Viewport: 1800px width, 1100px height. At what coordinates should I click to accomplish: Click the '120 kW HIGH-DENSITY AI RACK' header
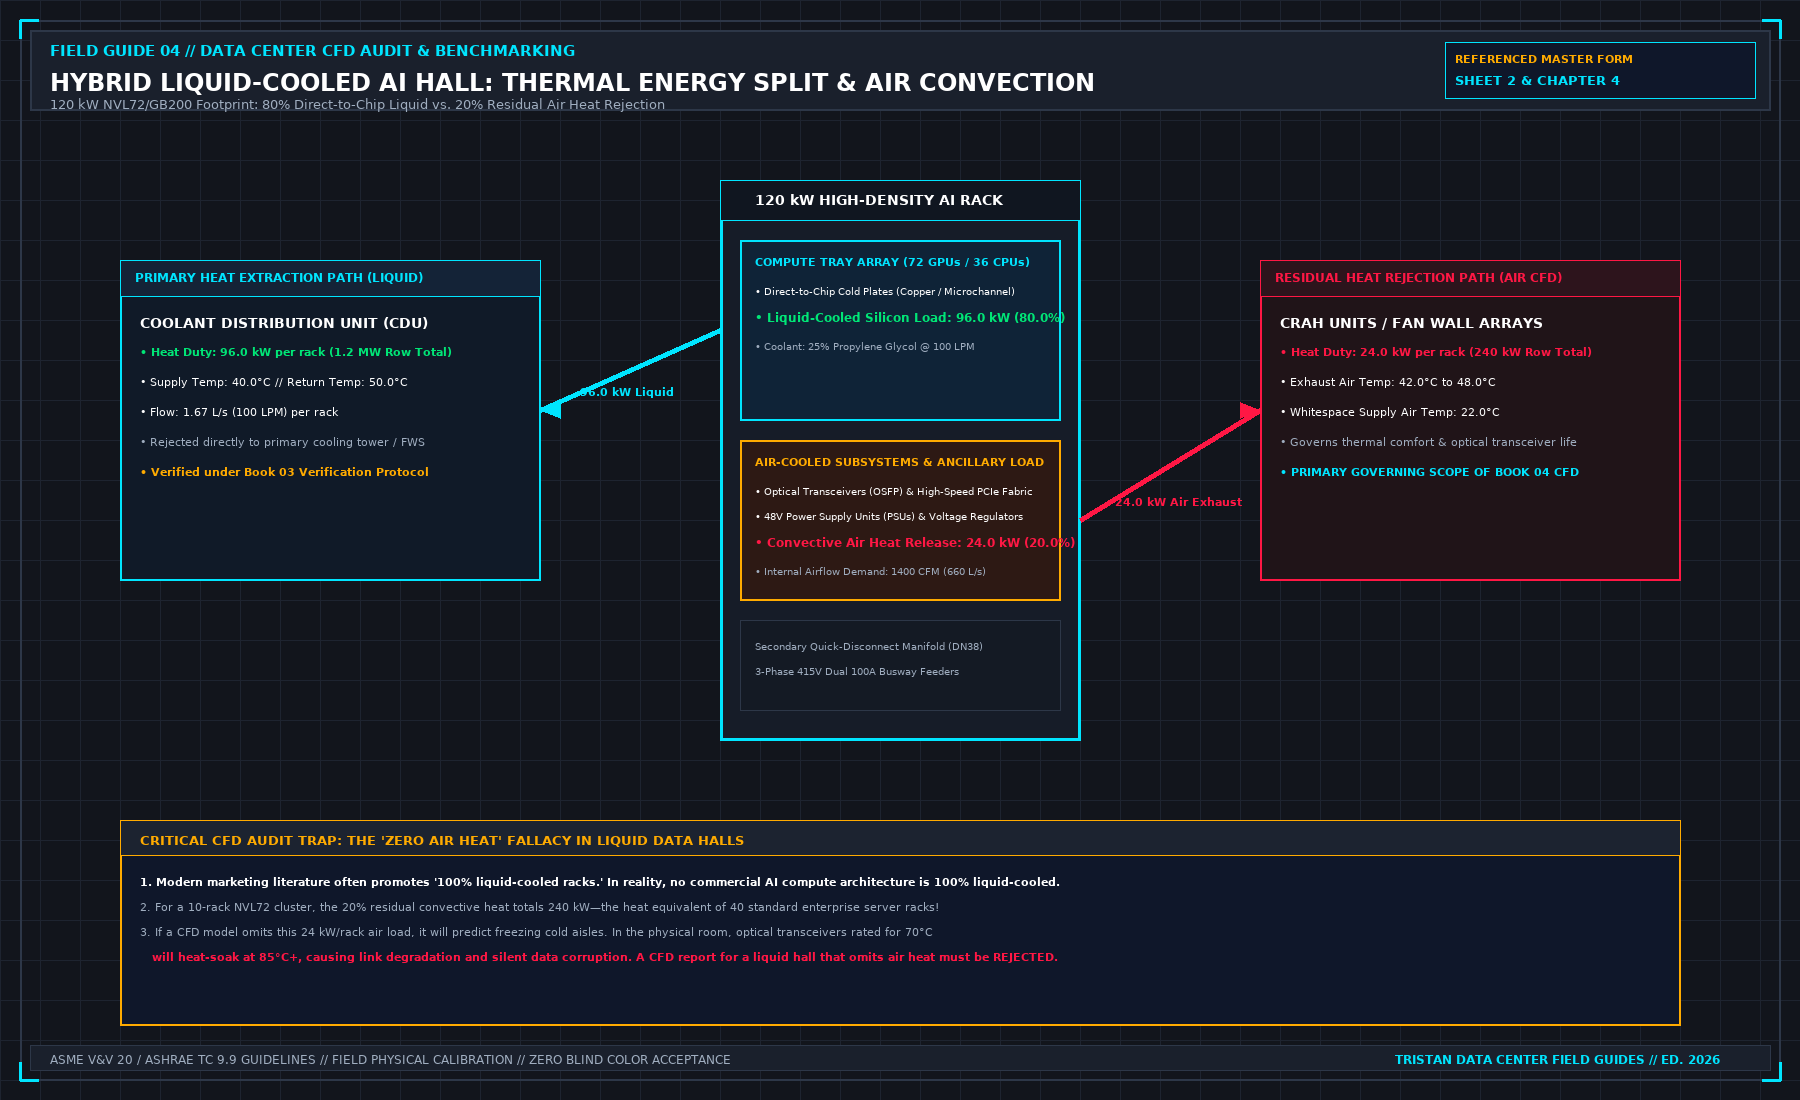(879, 200)
